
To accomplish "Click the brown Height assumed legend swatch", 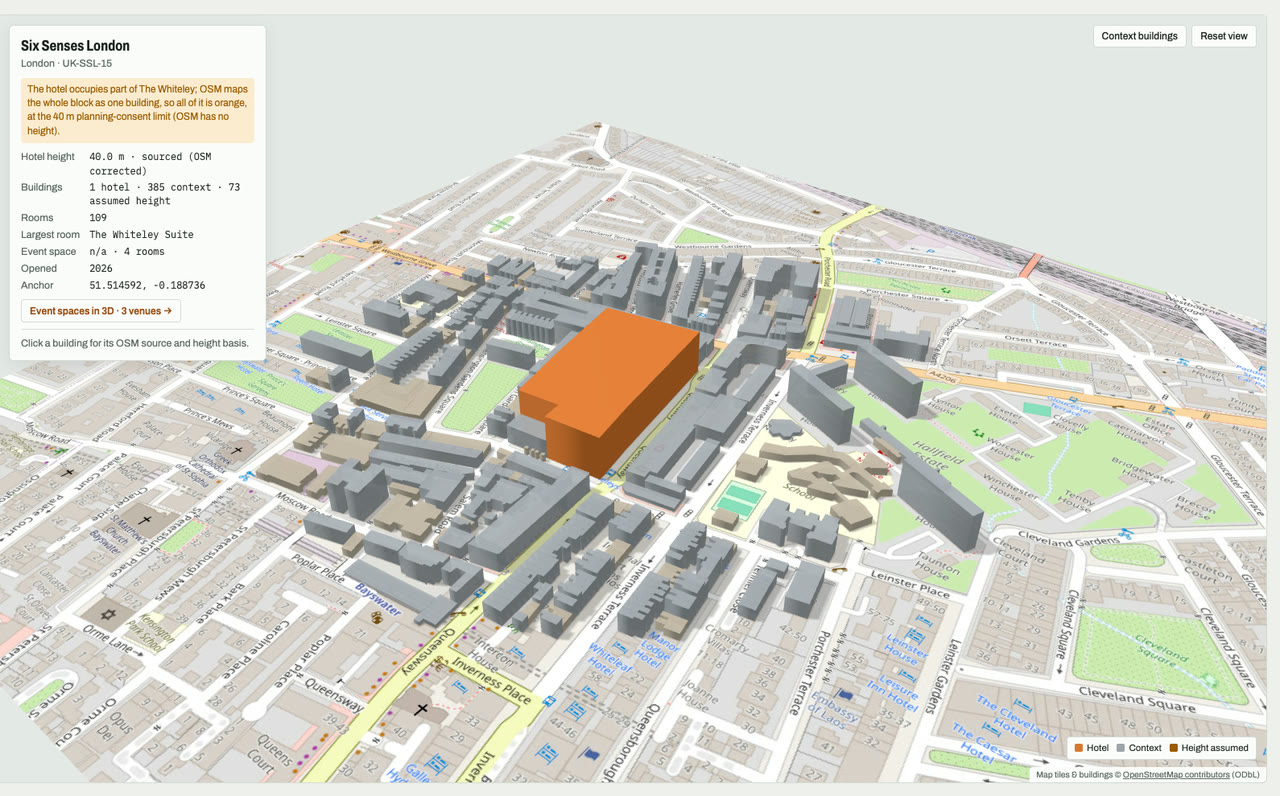I will coord(1174,748).
